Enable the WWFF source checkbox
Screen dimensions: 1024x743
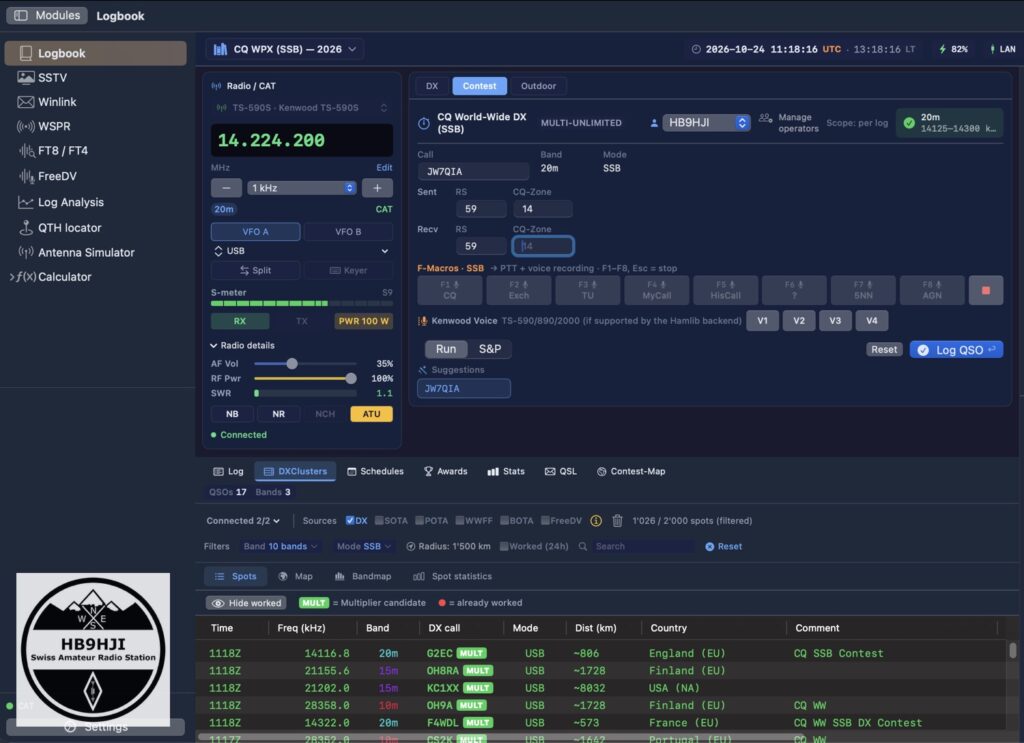pyautogui.click(x=460, y=521)
